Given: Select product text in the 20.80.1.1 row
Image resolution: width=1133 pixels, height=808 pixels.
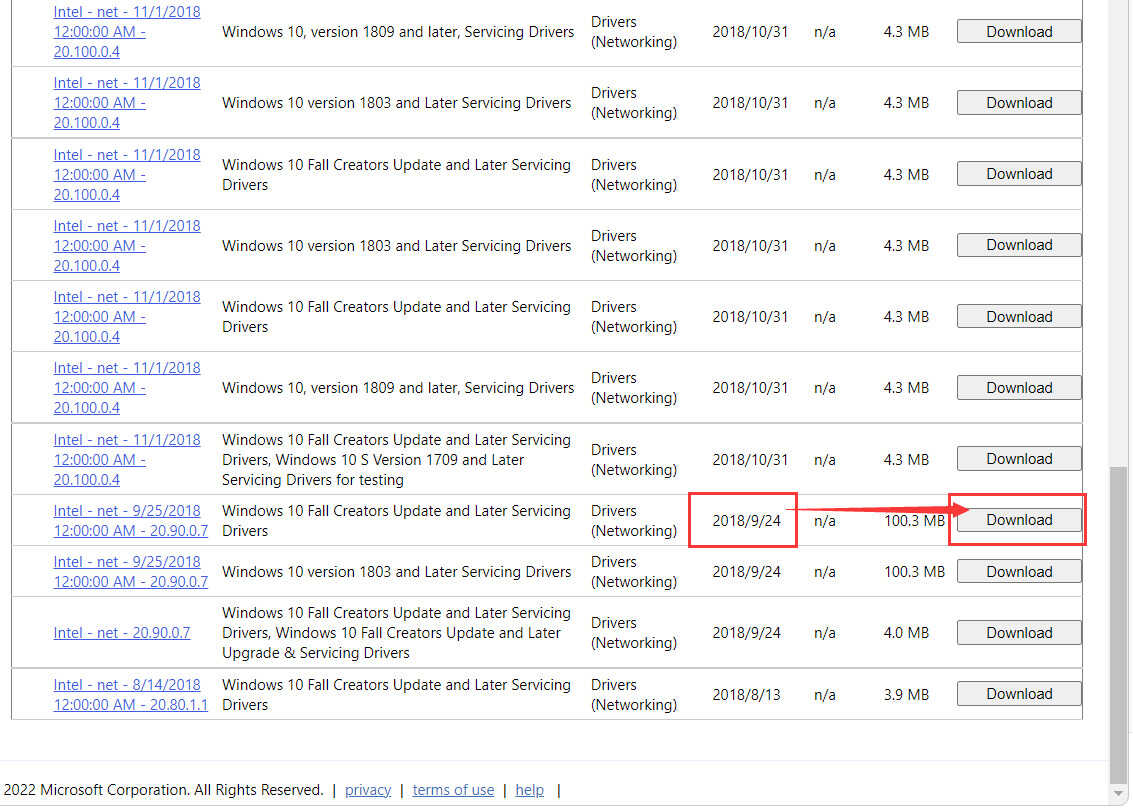Looking at the screenshot, I should coord(396,695).
